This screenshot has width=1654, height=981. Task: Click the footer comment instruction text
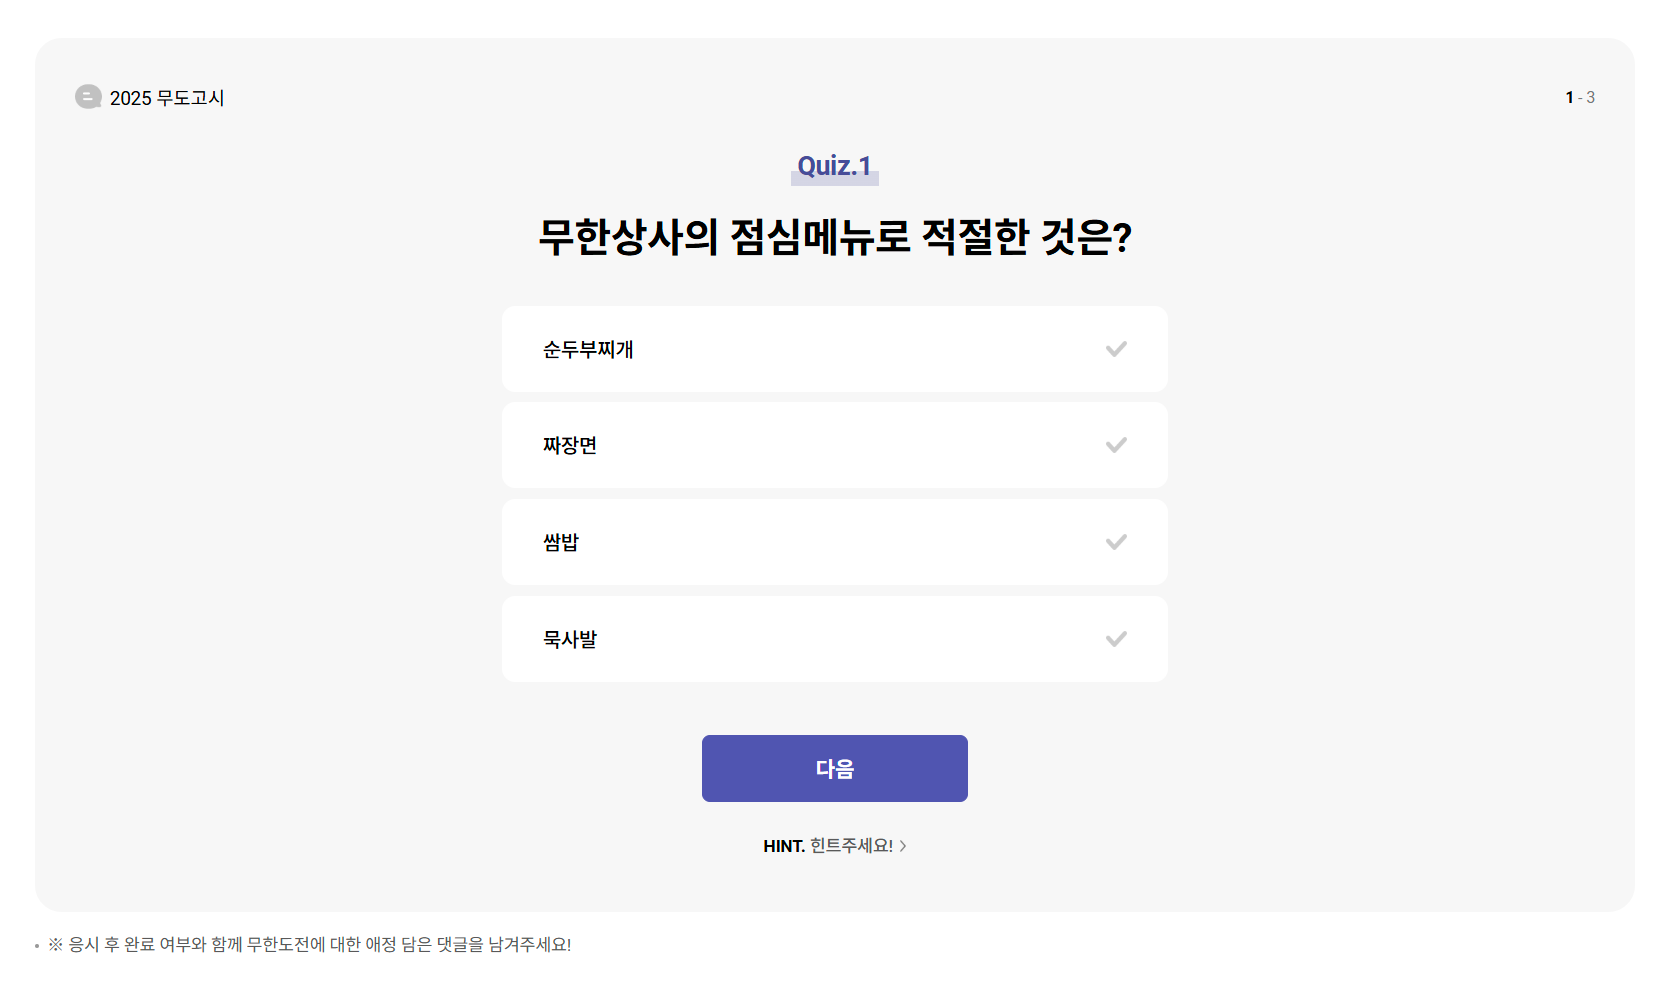pos(310,942)
